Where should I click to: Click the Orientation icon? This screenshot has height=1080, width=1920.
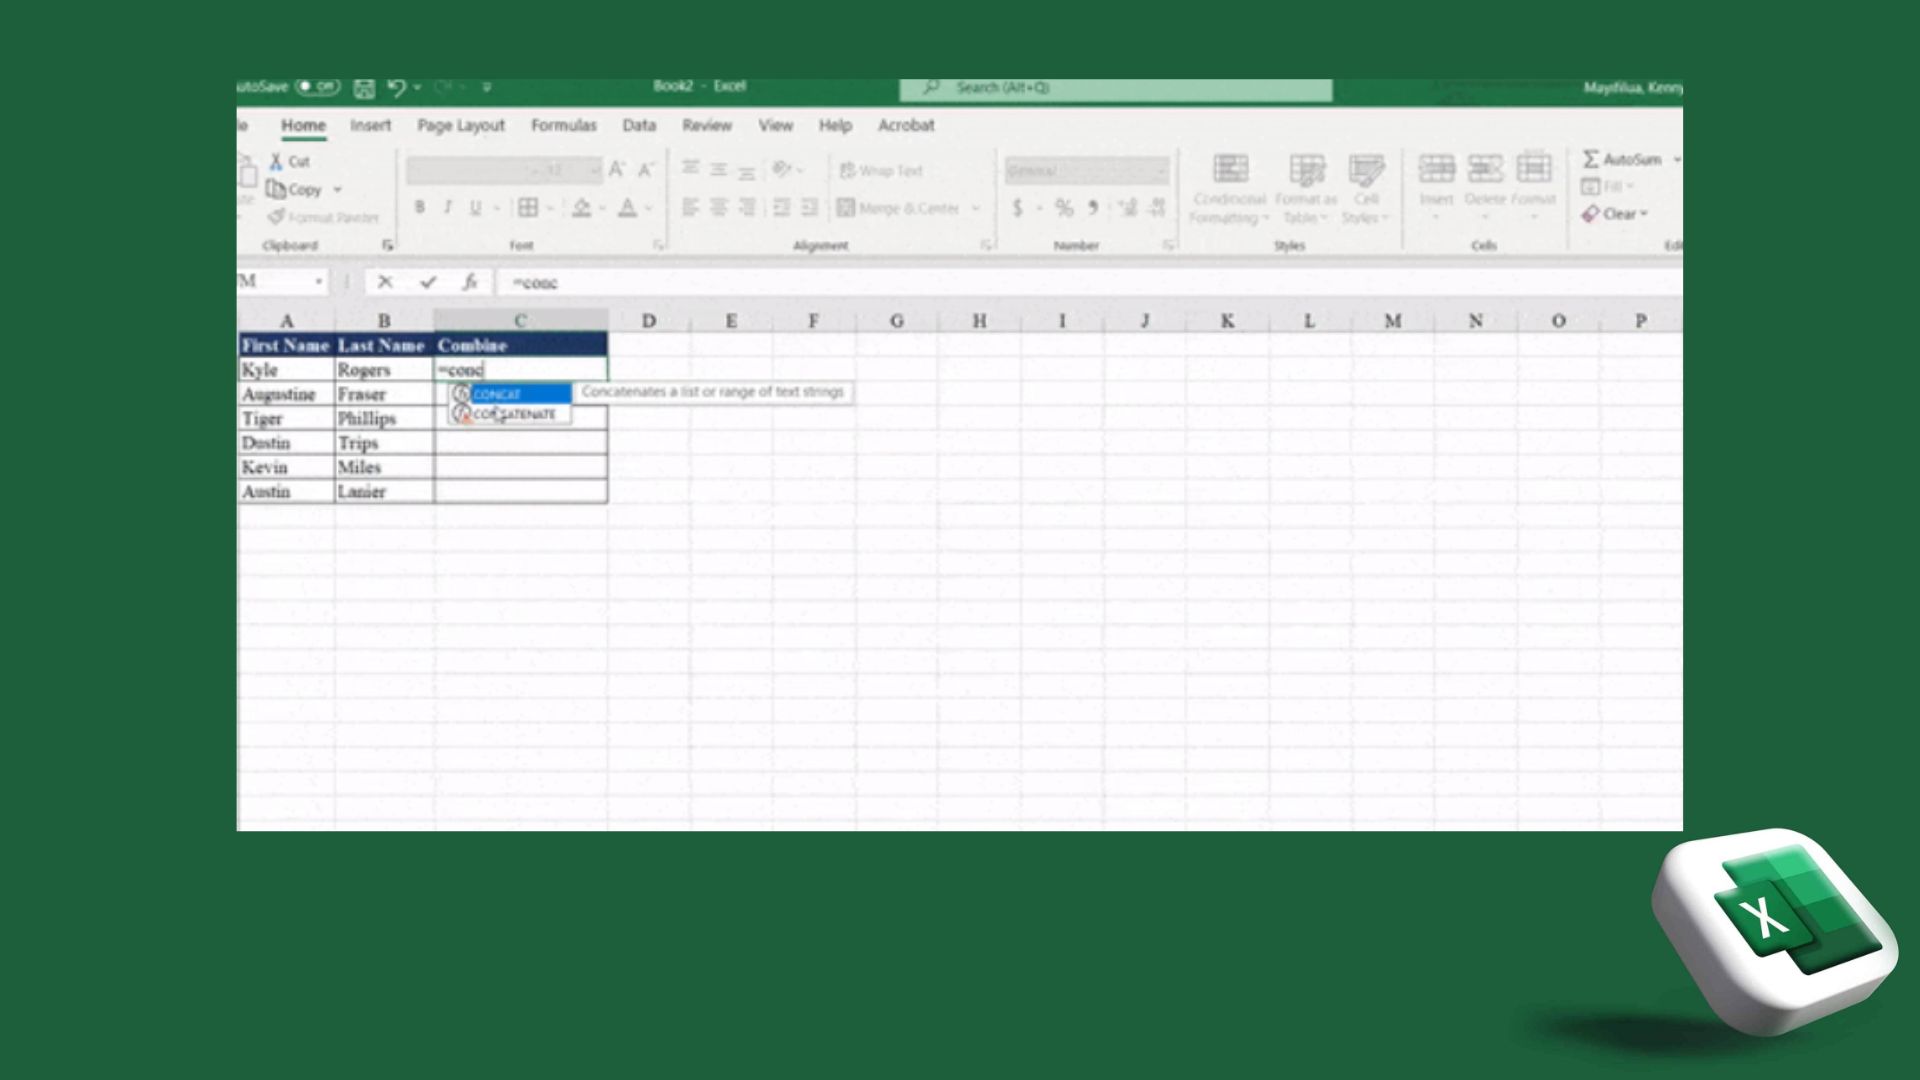(x=783, y=169)
